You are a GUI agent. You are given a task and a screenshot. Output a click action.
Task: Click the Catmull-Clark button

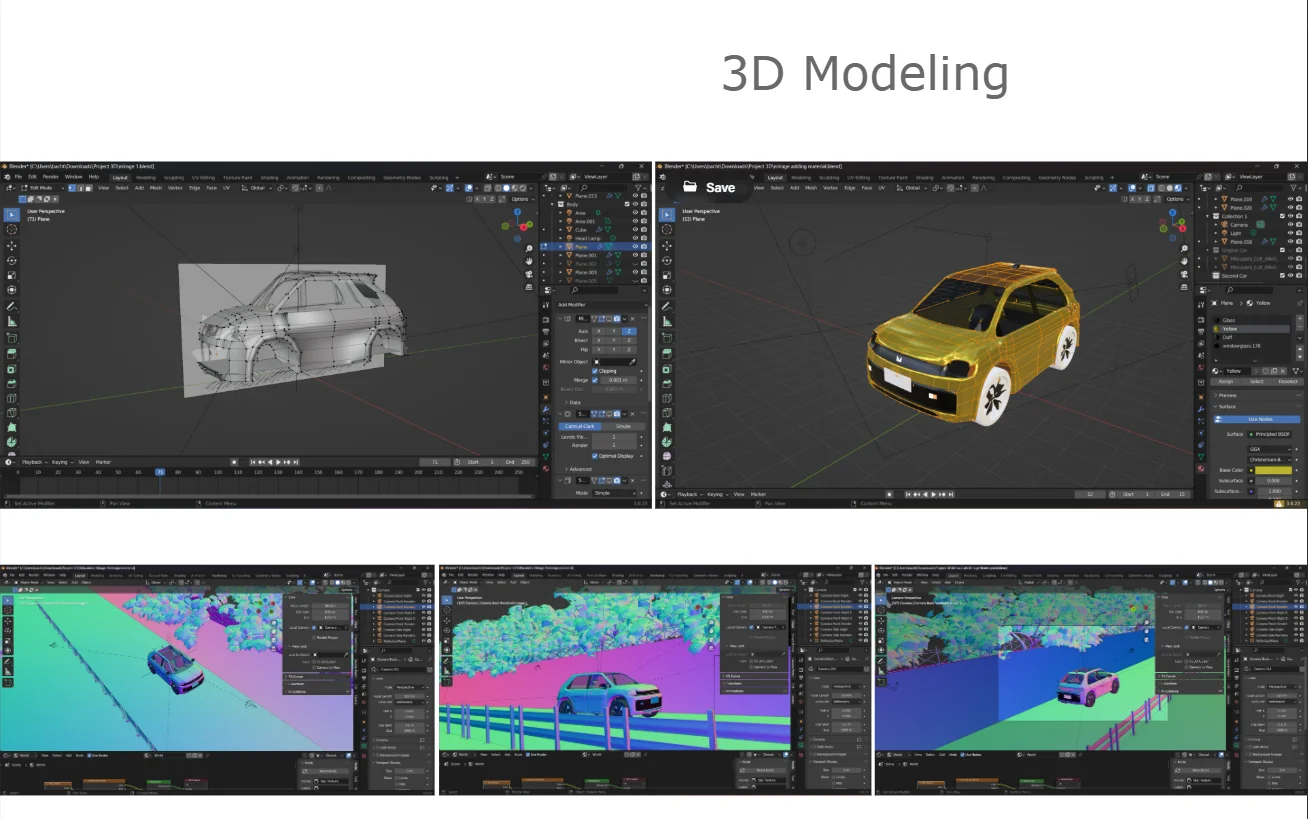[579, 426]
